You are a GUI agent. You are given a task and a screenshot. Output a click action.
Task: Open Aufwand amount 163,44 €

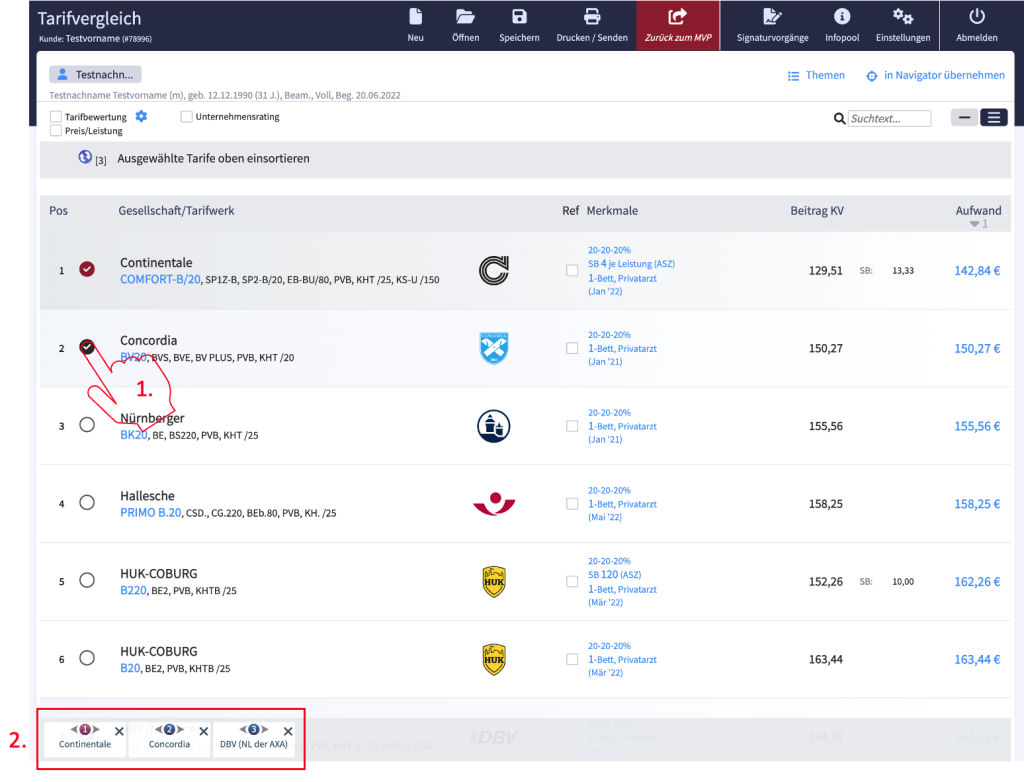click(977, 659)
